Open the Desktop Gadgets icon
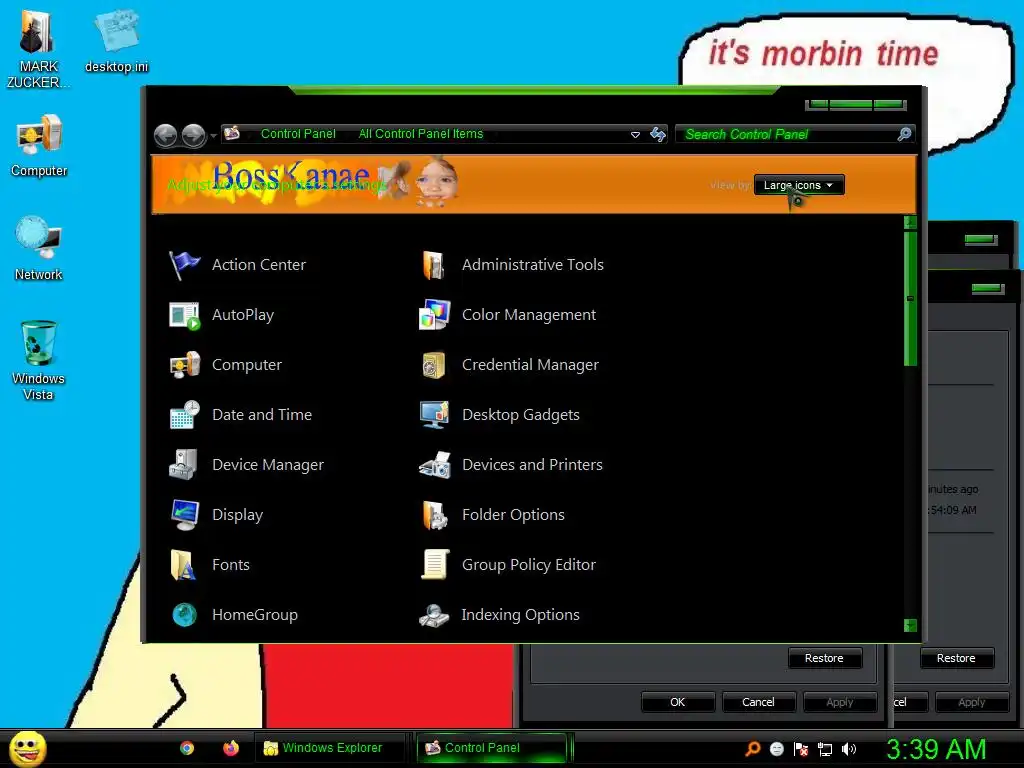Image resolution: width=1024 pixels, height=768 pixels. point(434,415)
